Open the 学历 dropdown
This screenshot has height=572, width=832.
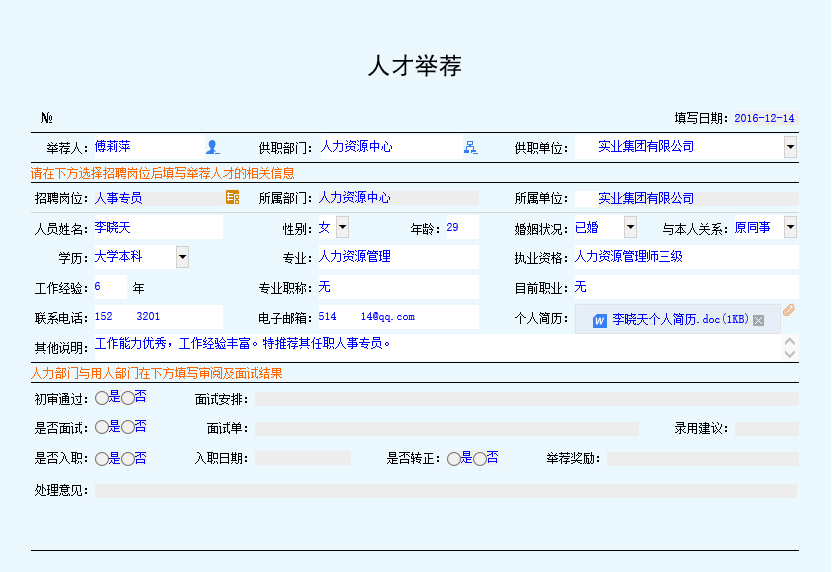[183, 257]
